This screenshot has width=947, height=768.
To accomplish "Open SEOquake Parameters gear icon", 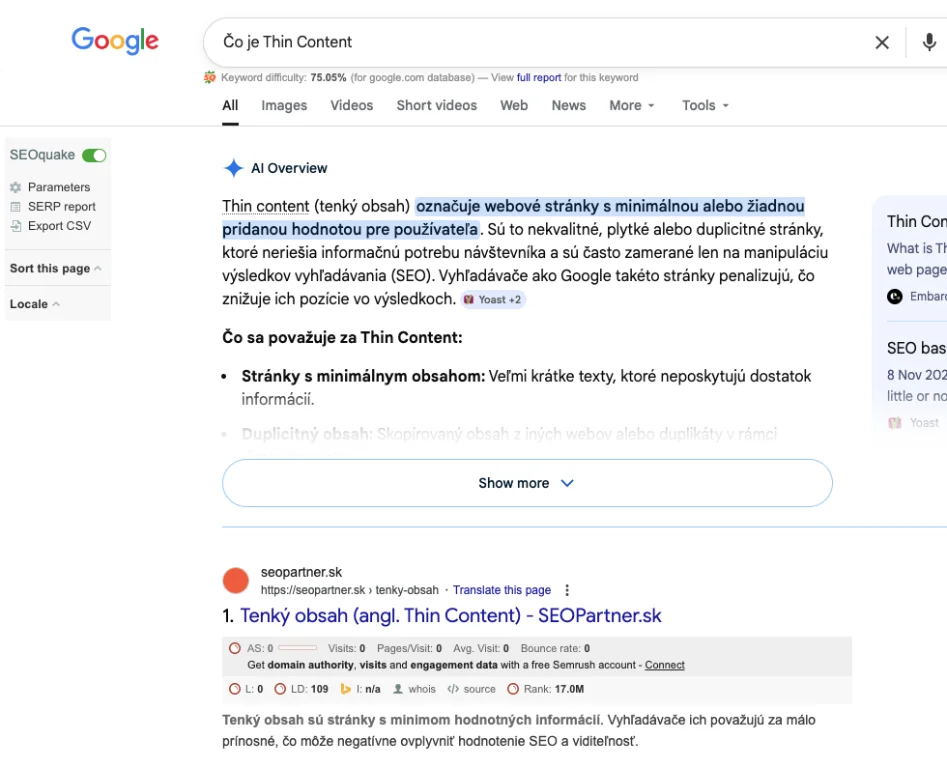I will coord(15,187).
